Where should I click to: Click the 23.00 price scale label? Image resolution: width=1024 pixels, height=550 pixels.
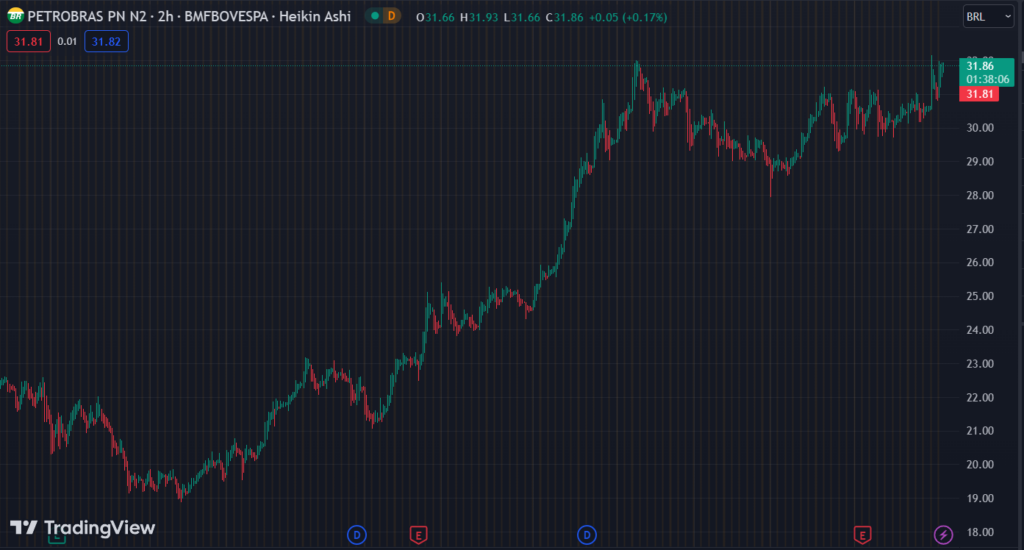pos(980,363)
